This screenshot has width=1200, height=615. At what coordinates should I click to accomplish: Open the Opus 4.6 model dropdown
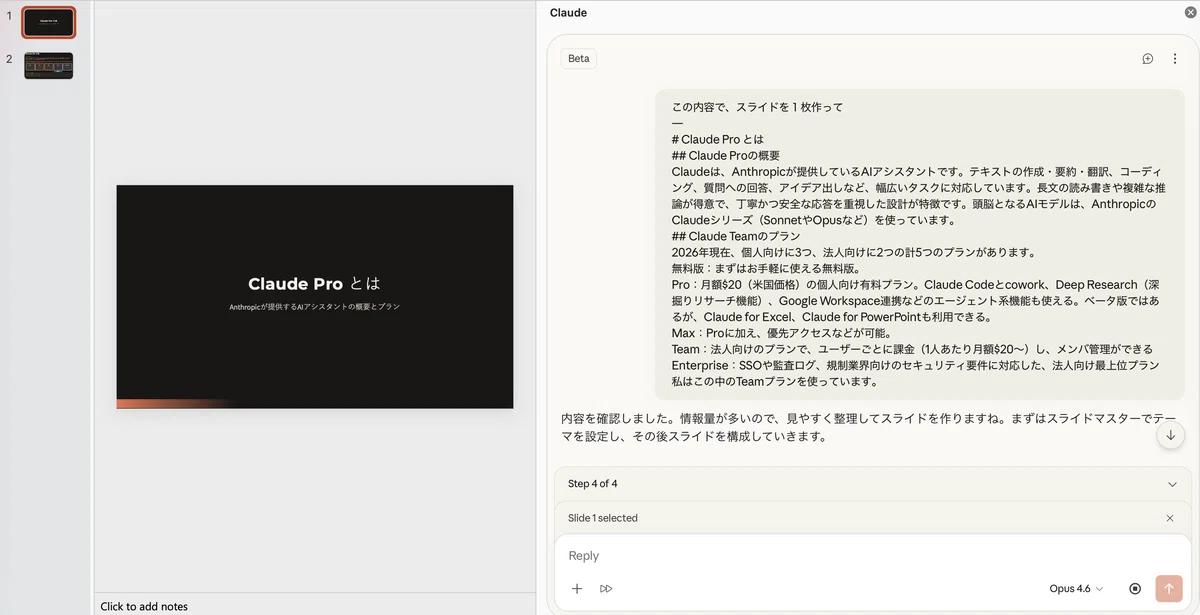click(x=1076, y=589)
